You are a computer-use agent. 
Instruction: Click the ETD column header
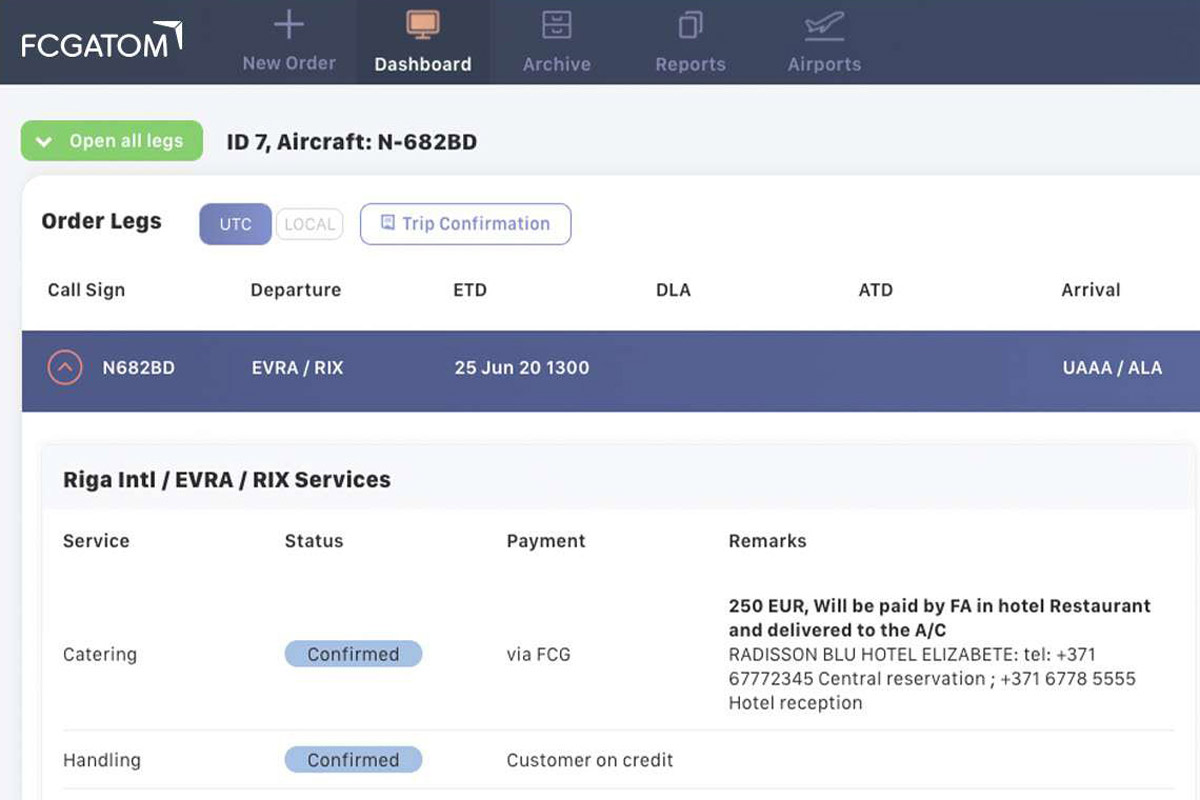pyautogui.click(x=470, y=290)
